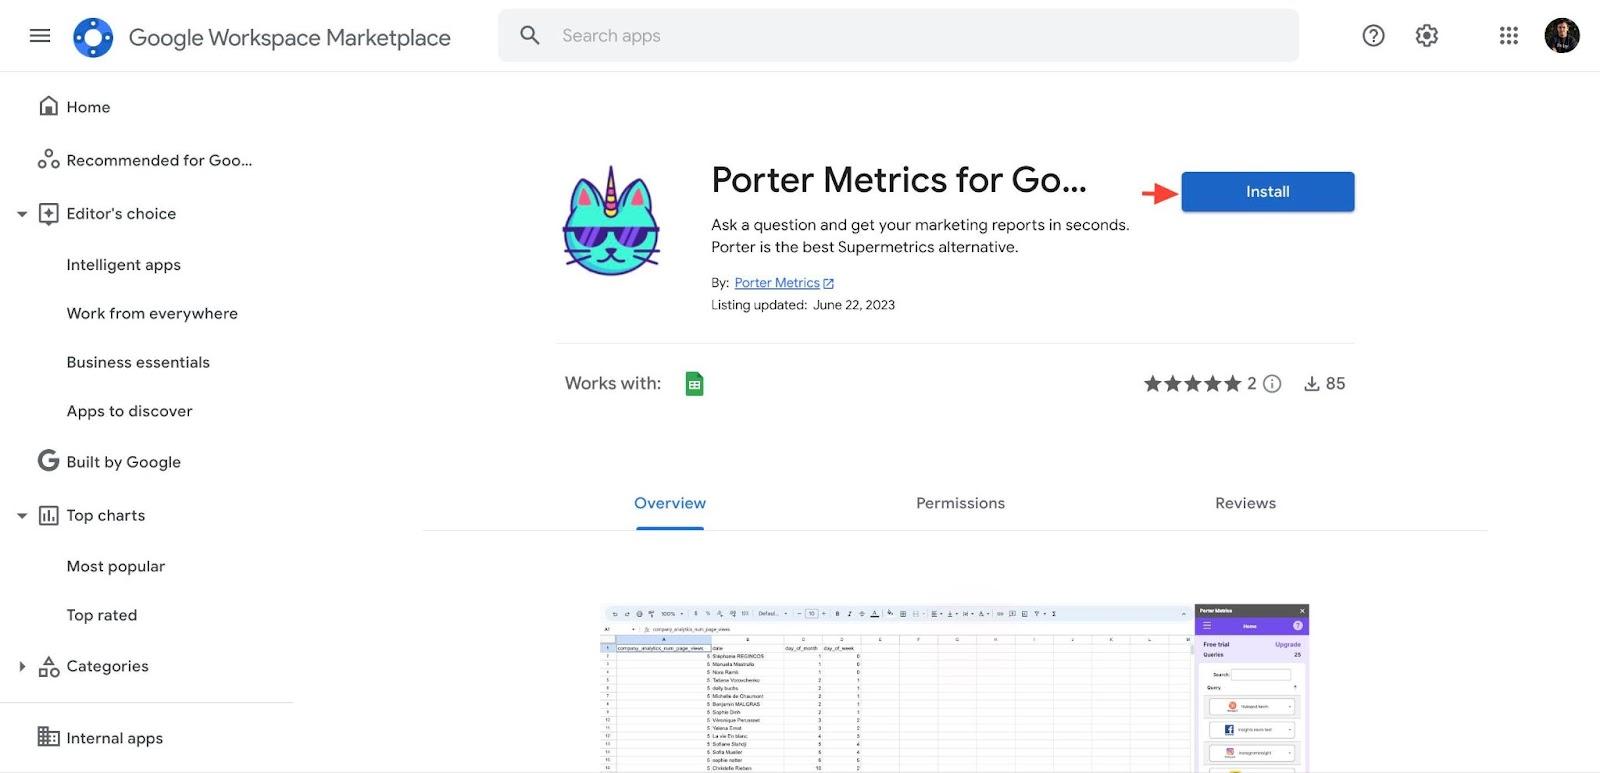This screenshot has height=773, width=1600.
Task: Click the Internal apps building icon
Action: coord(48,737)
